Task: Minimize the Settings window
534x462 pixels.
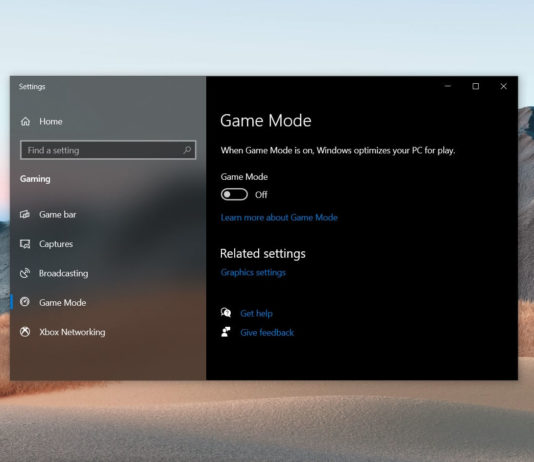Action: [x=448, y=86]
